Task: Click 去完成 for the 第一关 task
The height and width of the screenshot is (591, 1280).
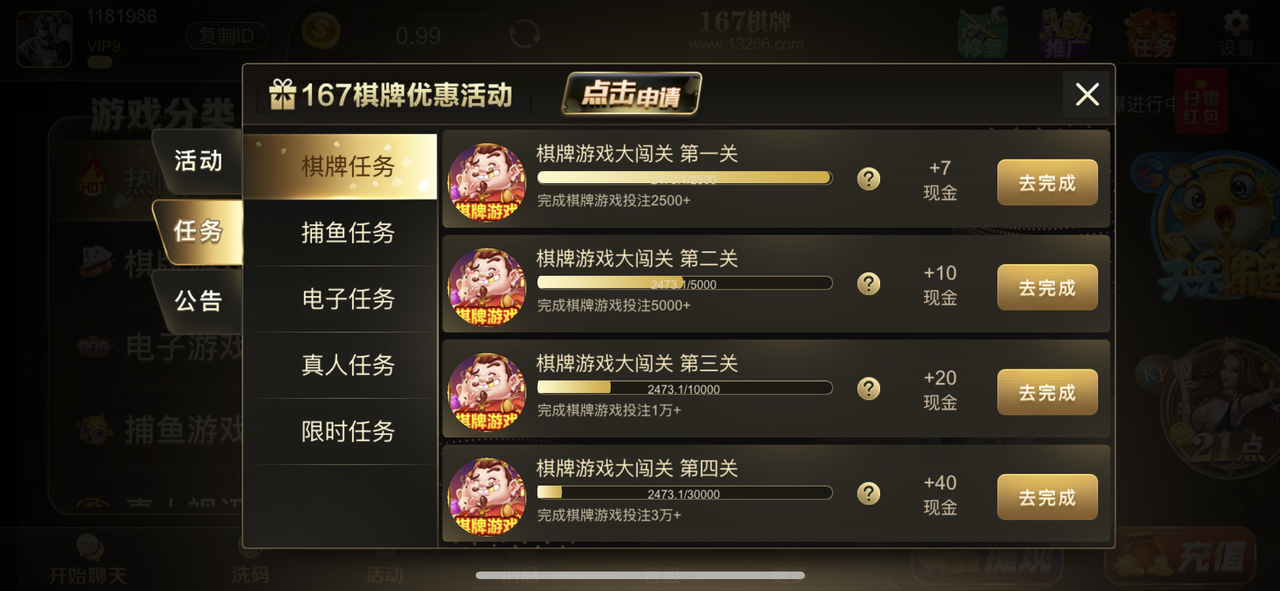Action: 1047,183
